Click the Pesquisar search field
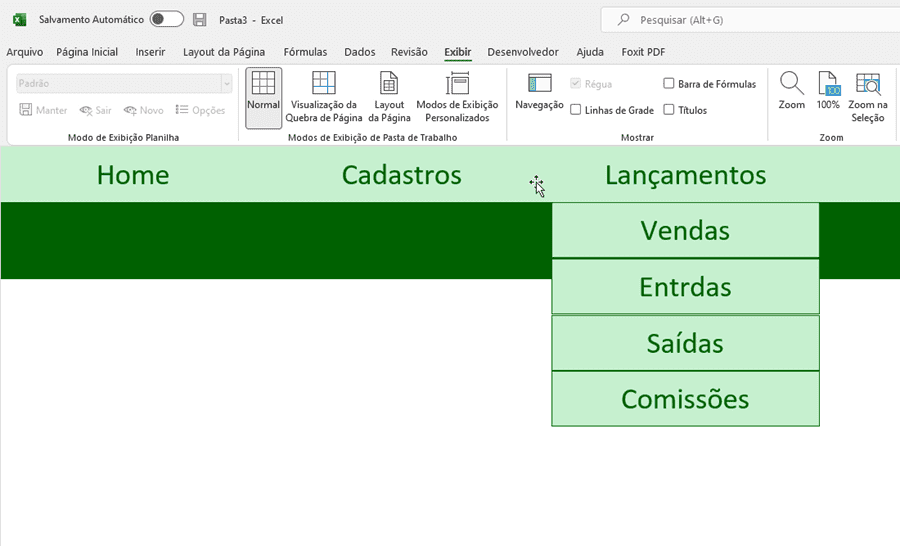 coord(751,20)
